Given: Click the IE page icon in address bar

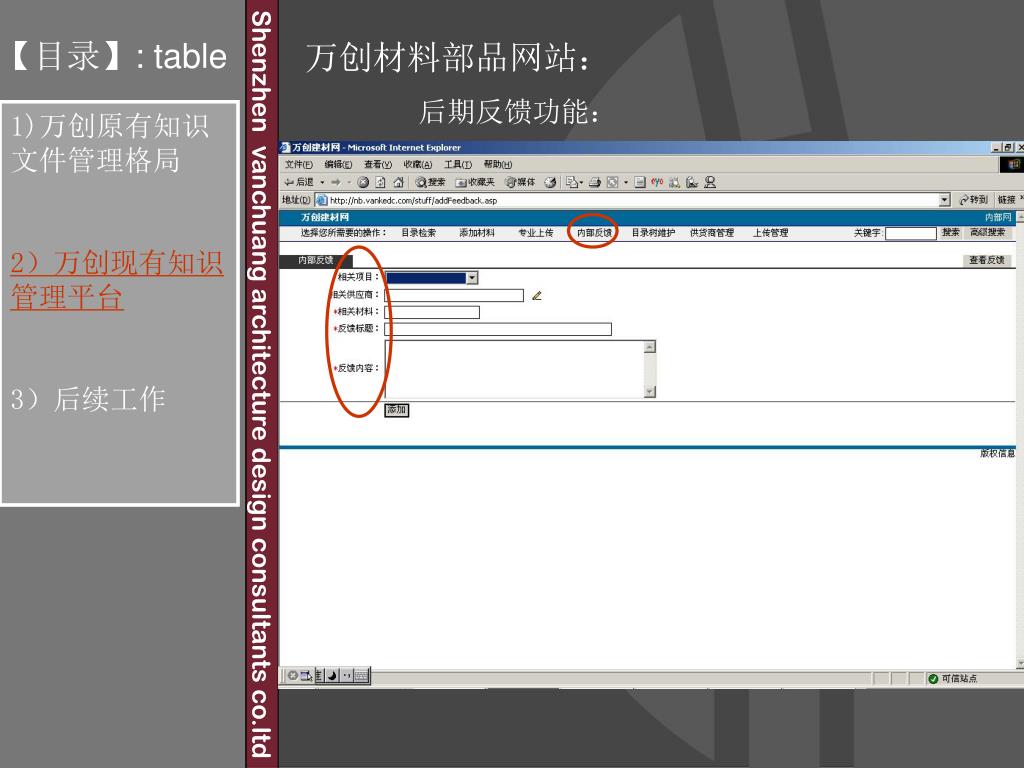Looking at the screenshot, I should point(321,200).
